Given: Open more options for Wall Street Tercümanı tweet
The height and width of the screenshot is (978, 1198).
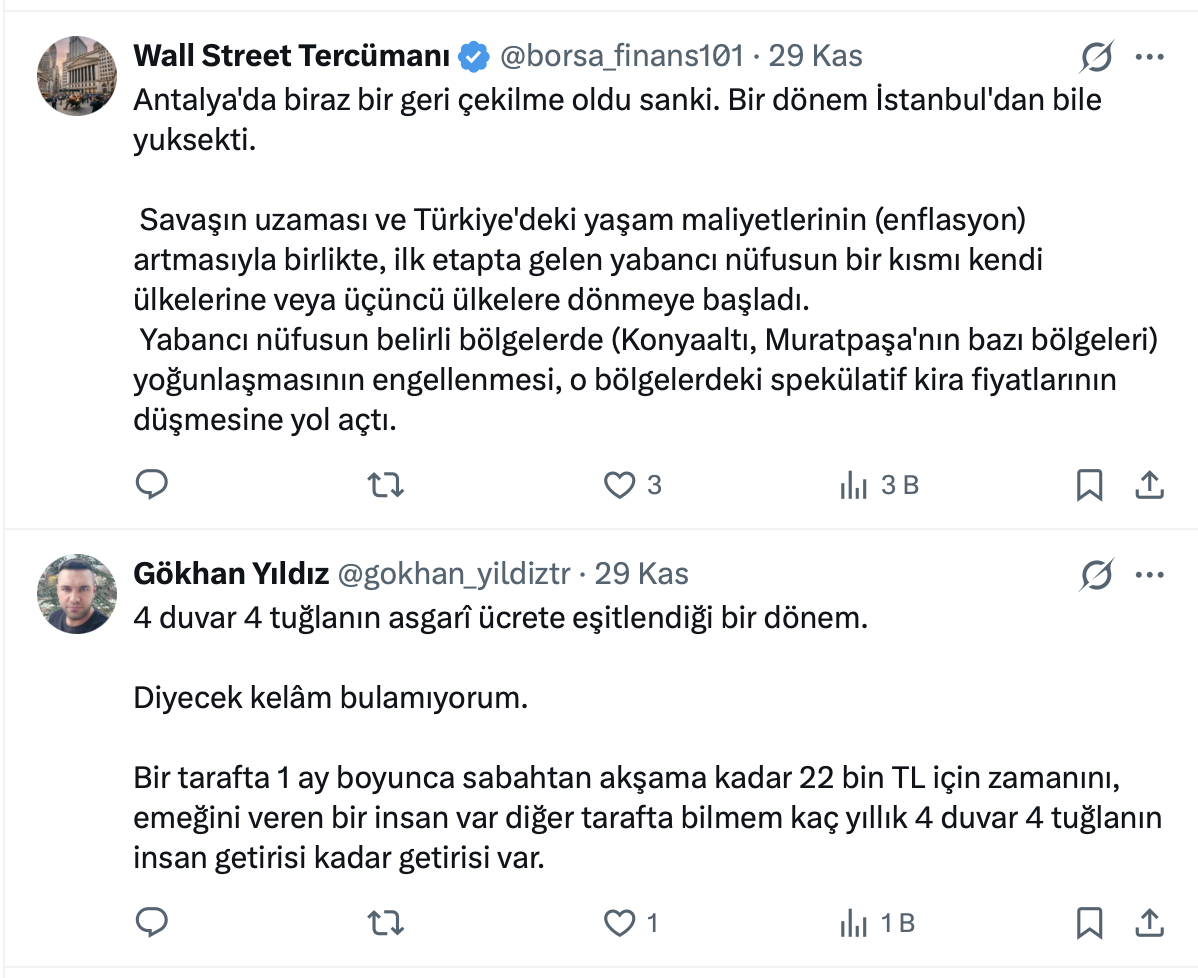Looking at the screenshot, I should pos(1150,58).
